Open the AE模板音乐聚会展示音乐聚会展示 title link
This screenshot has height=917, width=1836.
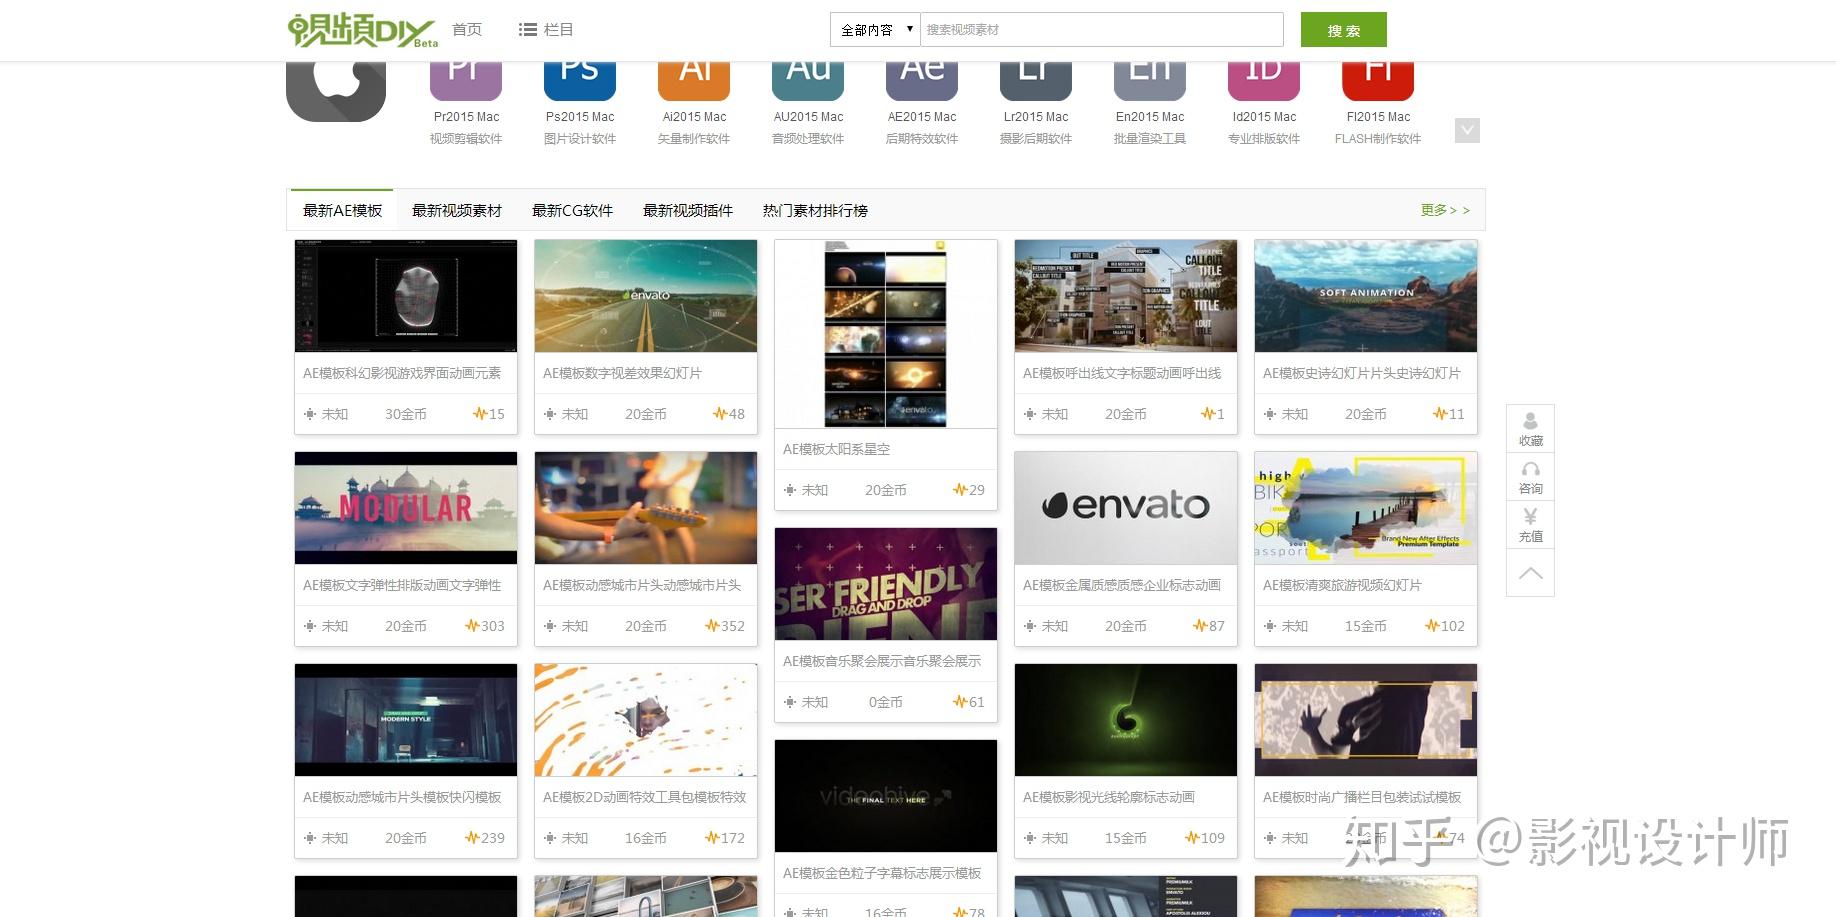[x=882, y=661]
